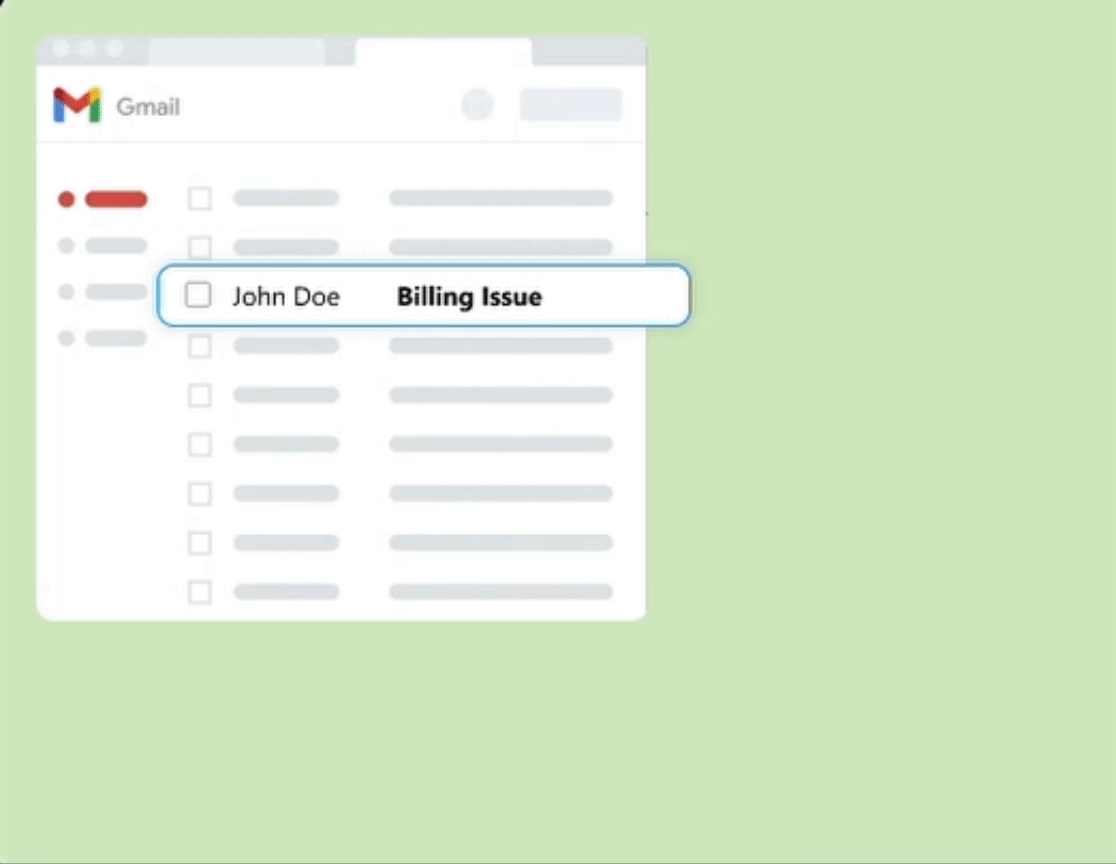
Task: Open the red highlighted sidebar label
Action: pos(116,199)
